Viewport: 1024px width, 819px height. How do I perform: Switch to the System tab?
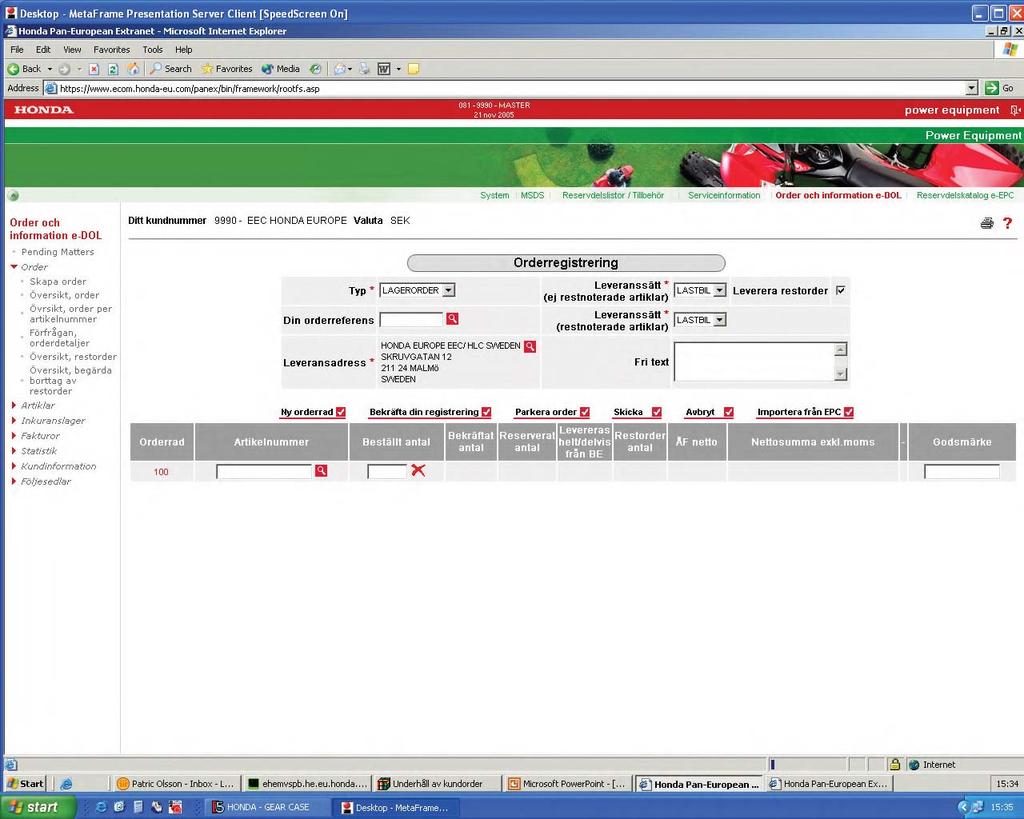[x=494, y=195]
